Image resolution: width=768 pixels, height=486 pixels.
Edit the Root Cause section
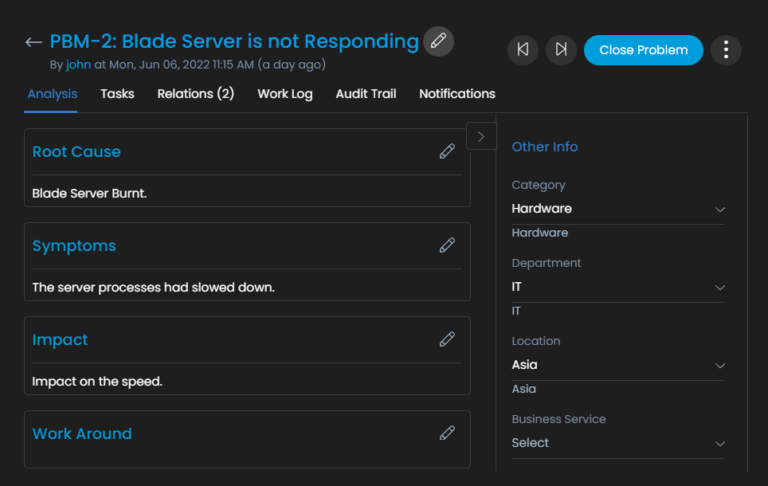coord(447,152)
